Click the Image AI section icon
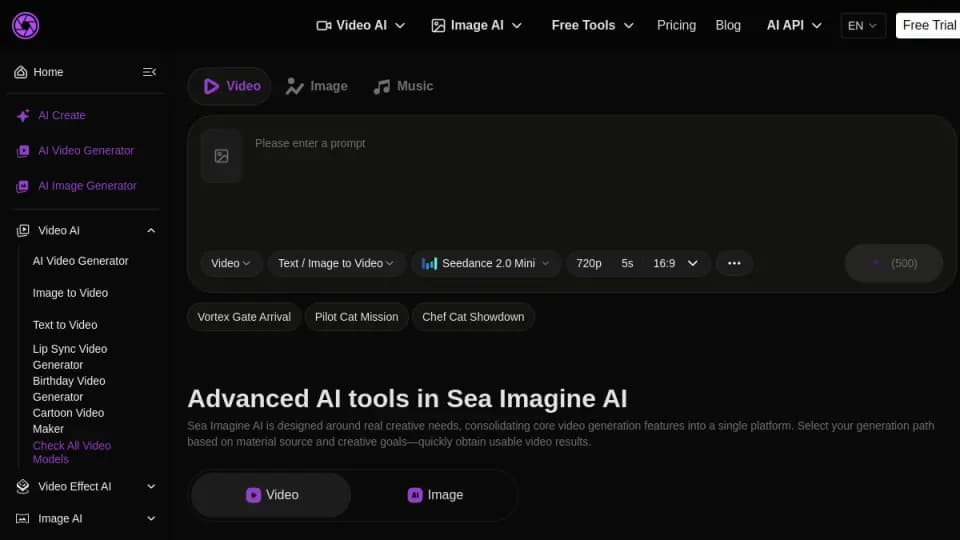 (23, 519)
